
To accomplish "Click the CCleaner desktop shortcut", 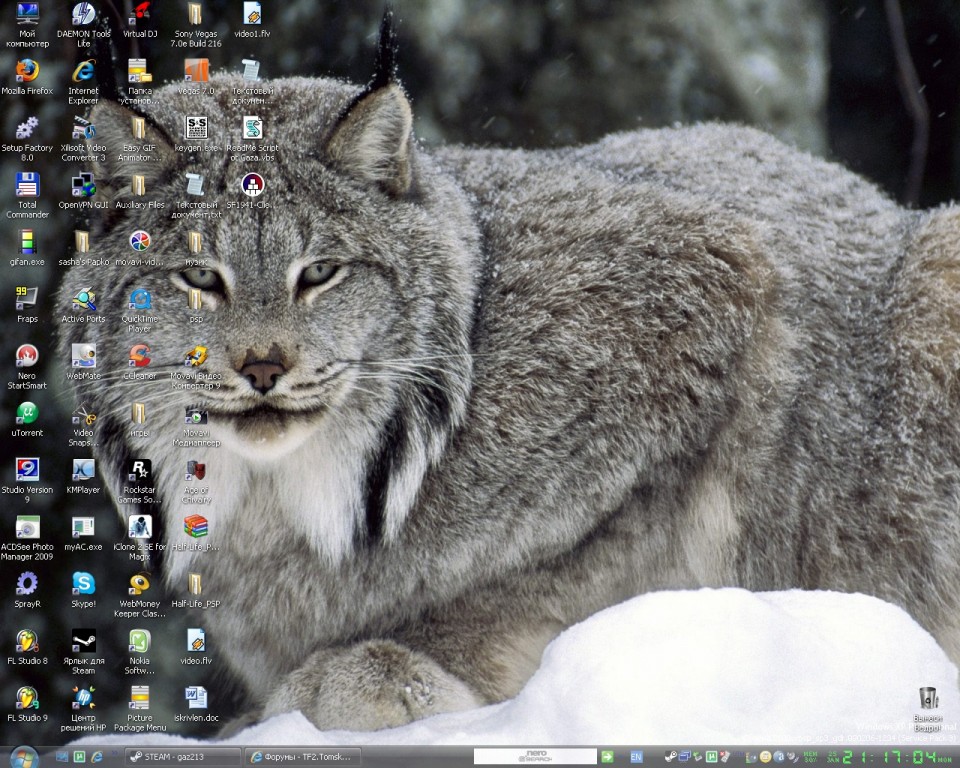I will (140, 357).
